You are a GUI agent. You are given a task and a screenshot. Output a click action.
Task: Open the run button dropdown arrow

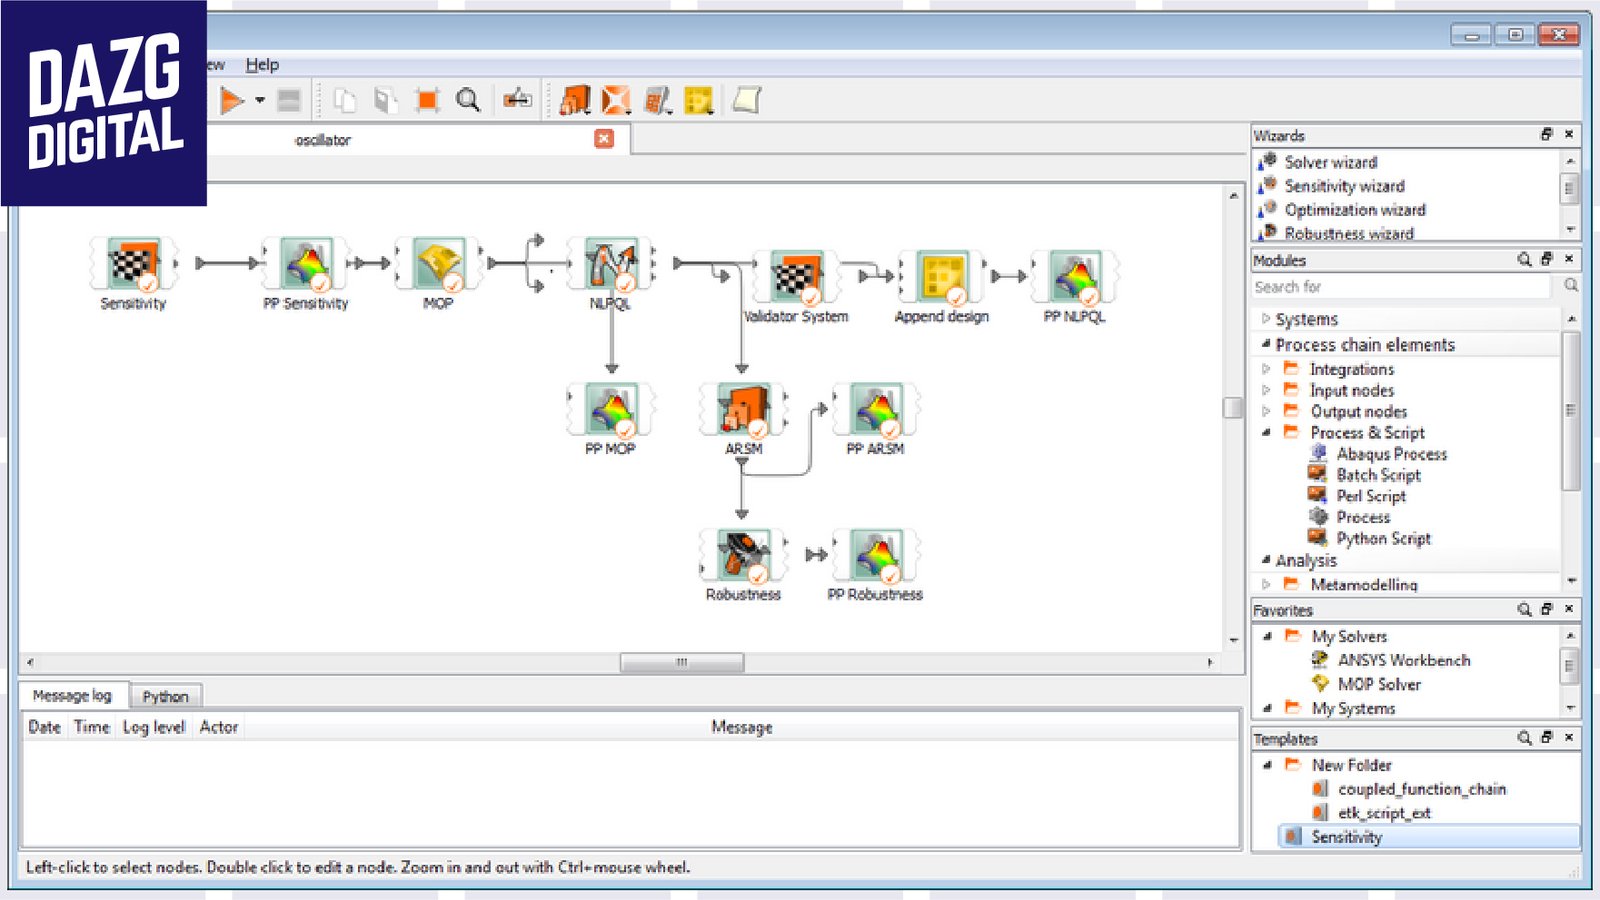[x=260, y=100]
